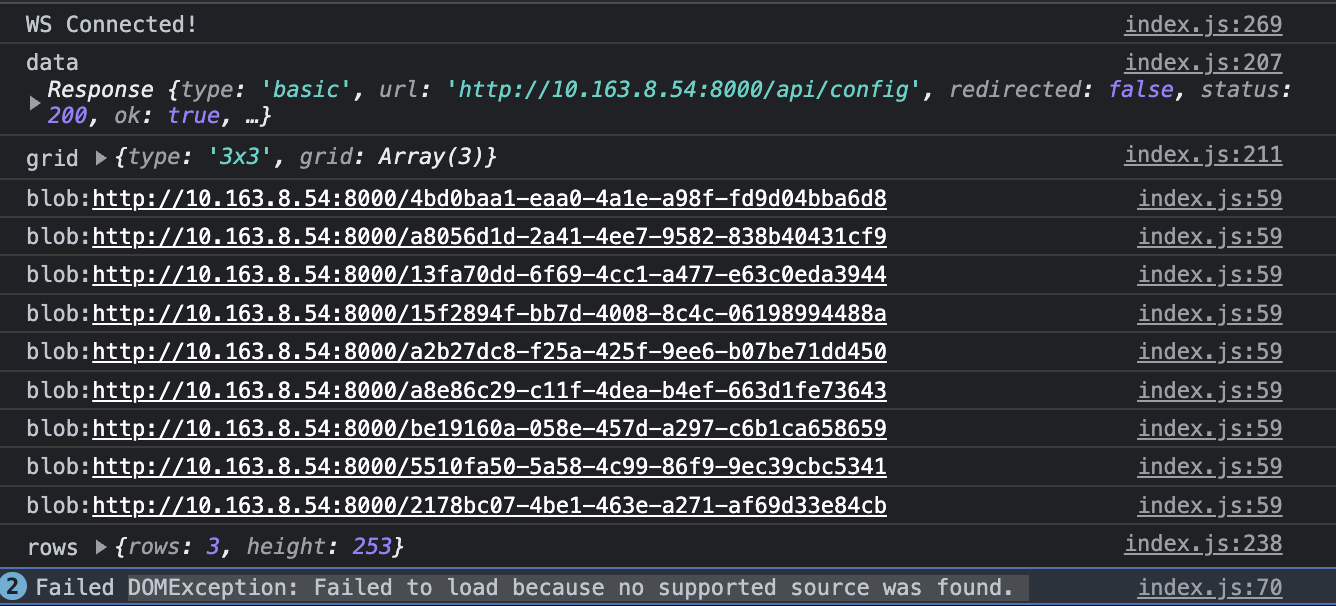Click the 'data' log label
The height and width of the screenshot is (606, 1336).
click(52, 63)
